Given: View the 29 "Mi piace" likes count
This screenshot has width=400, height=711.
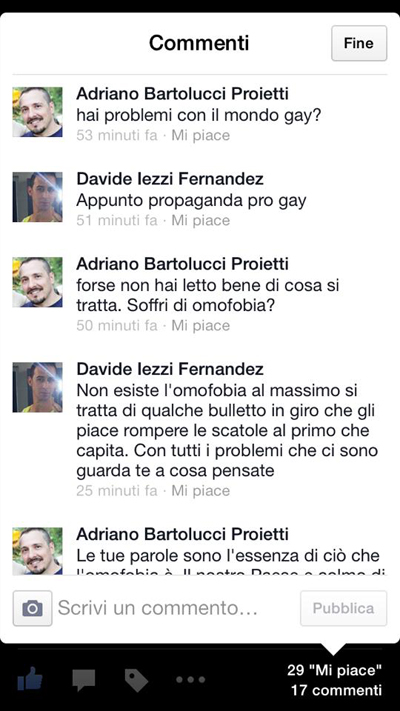Looking at the screenshot, I should (x=335, y=670).
